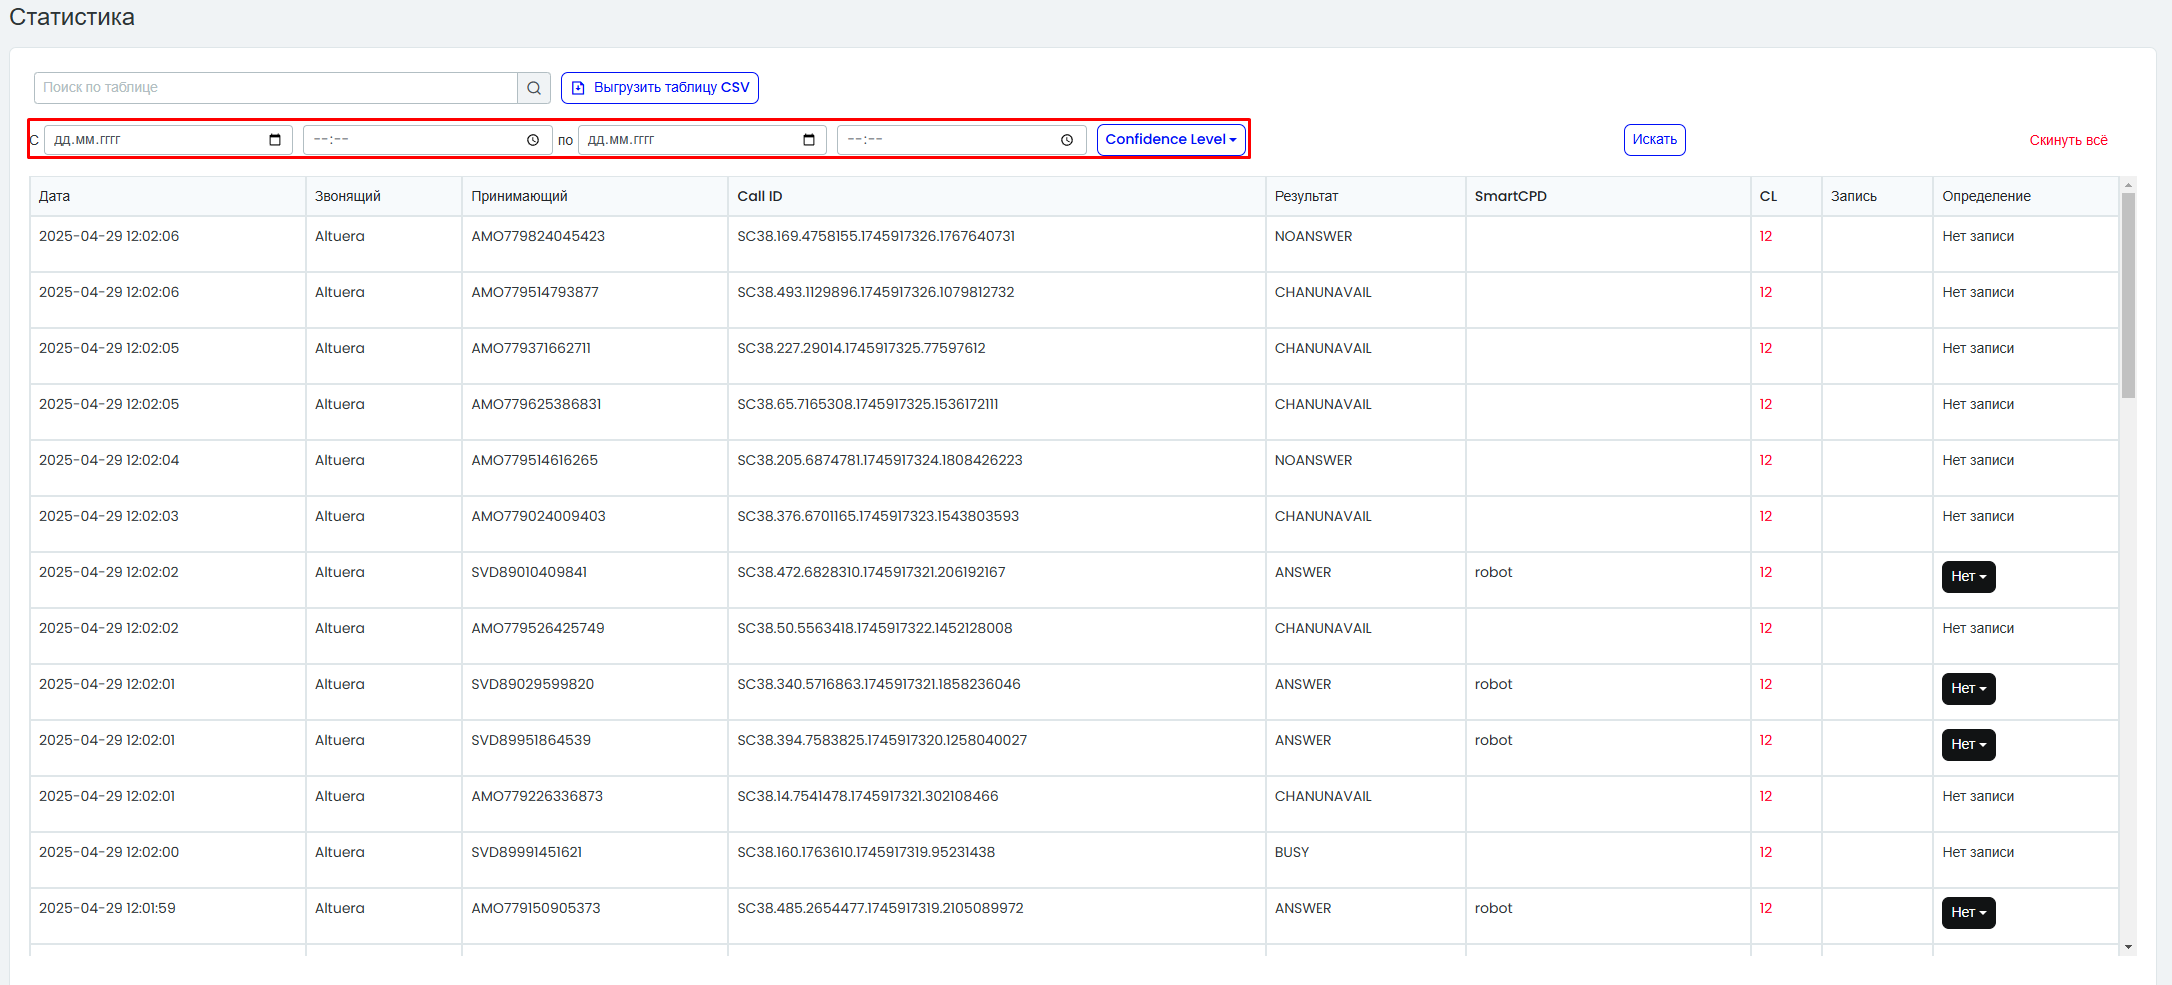2172x985 pixels.
Task: Click the magnifier search icon button
Action: click(534, 88)
